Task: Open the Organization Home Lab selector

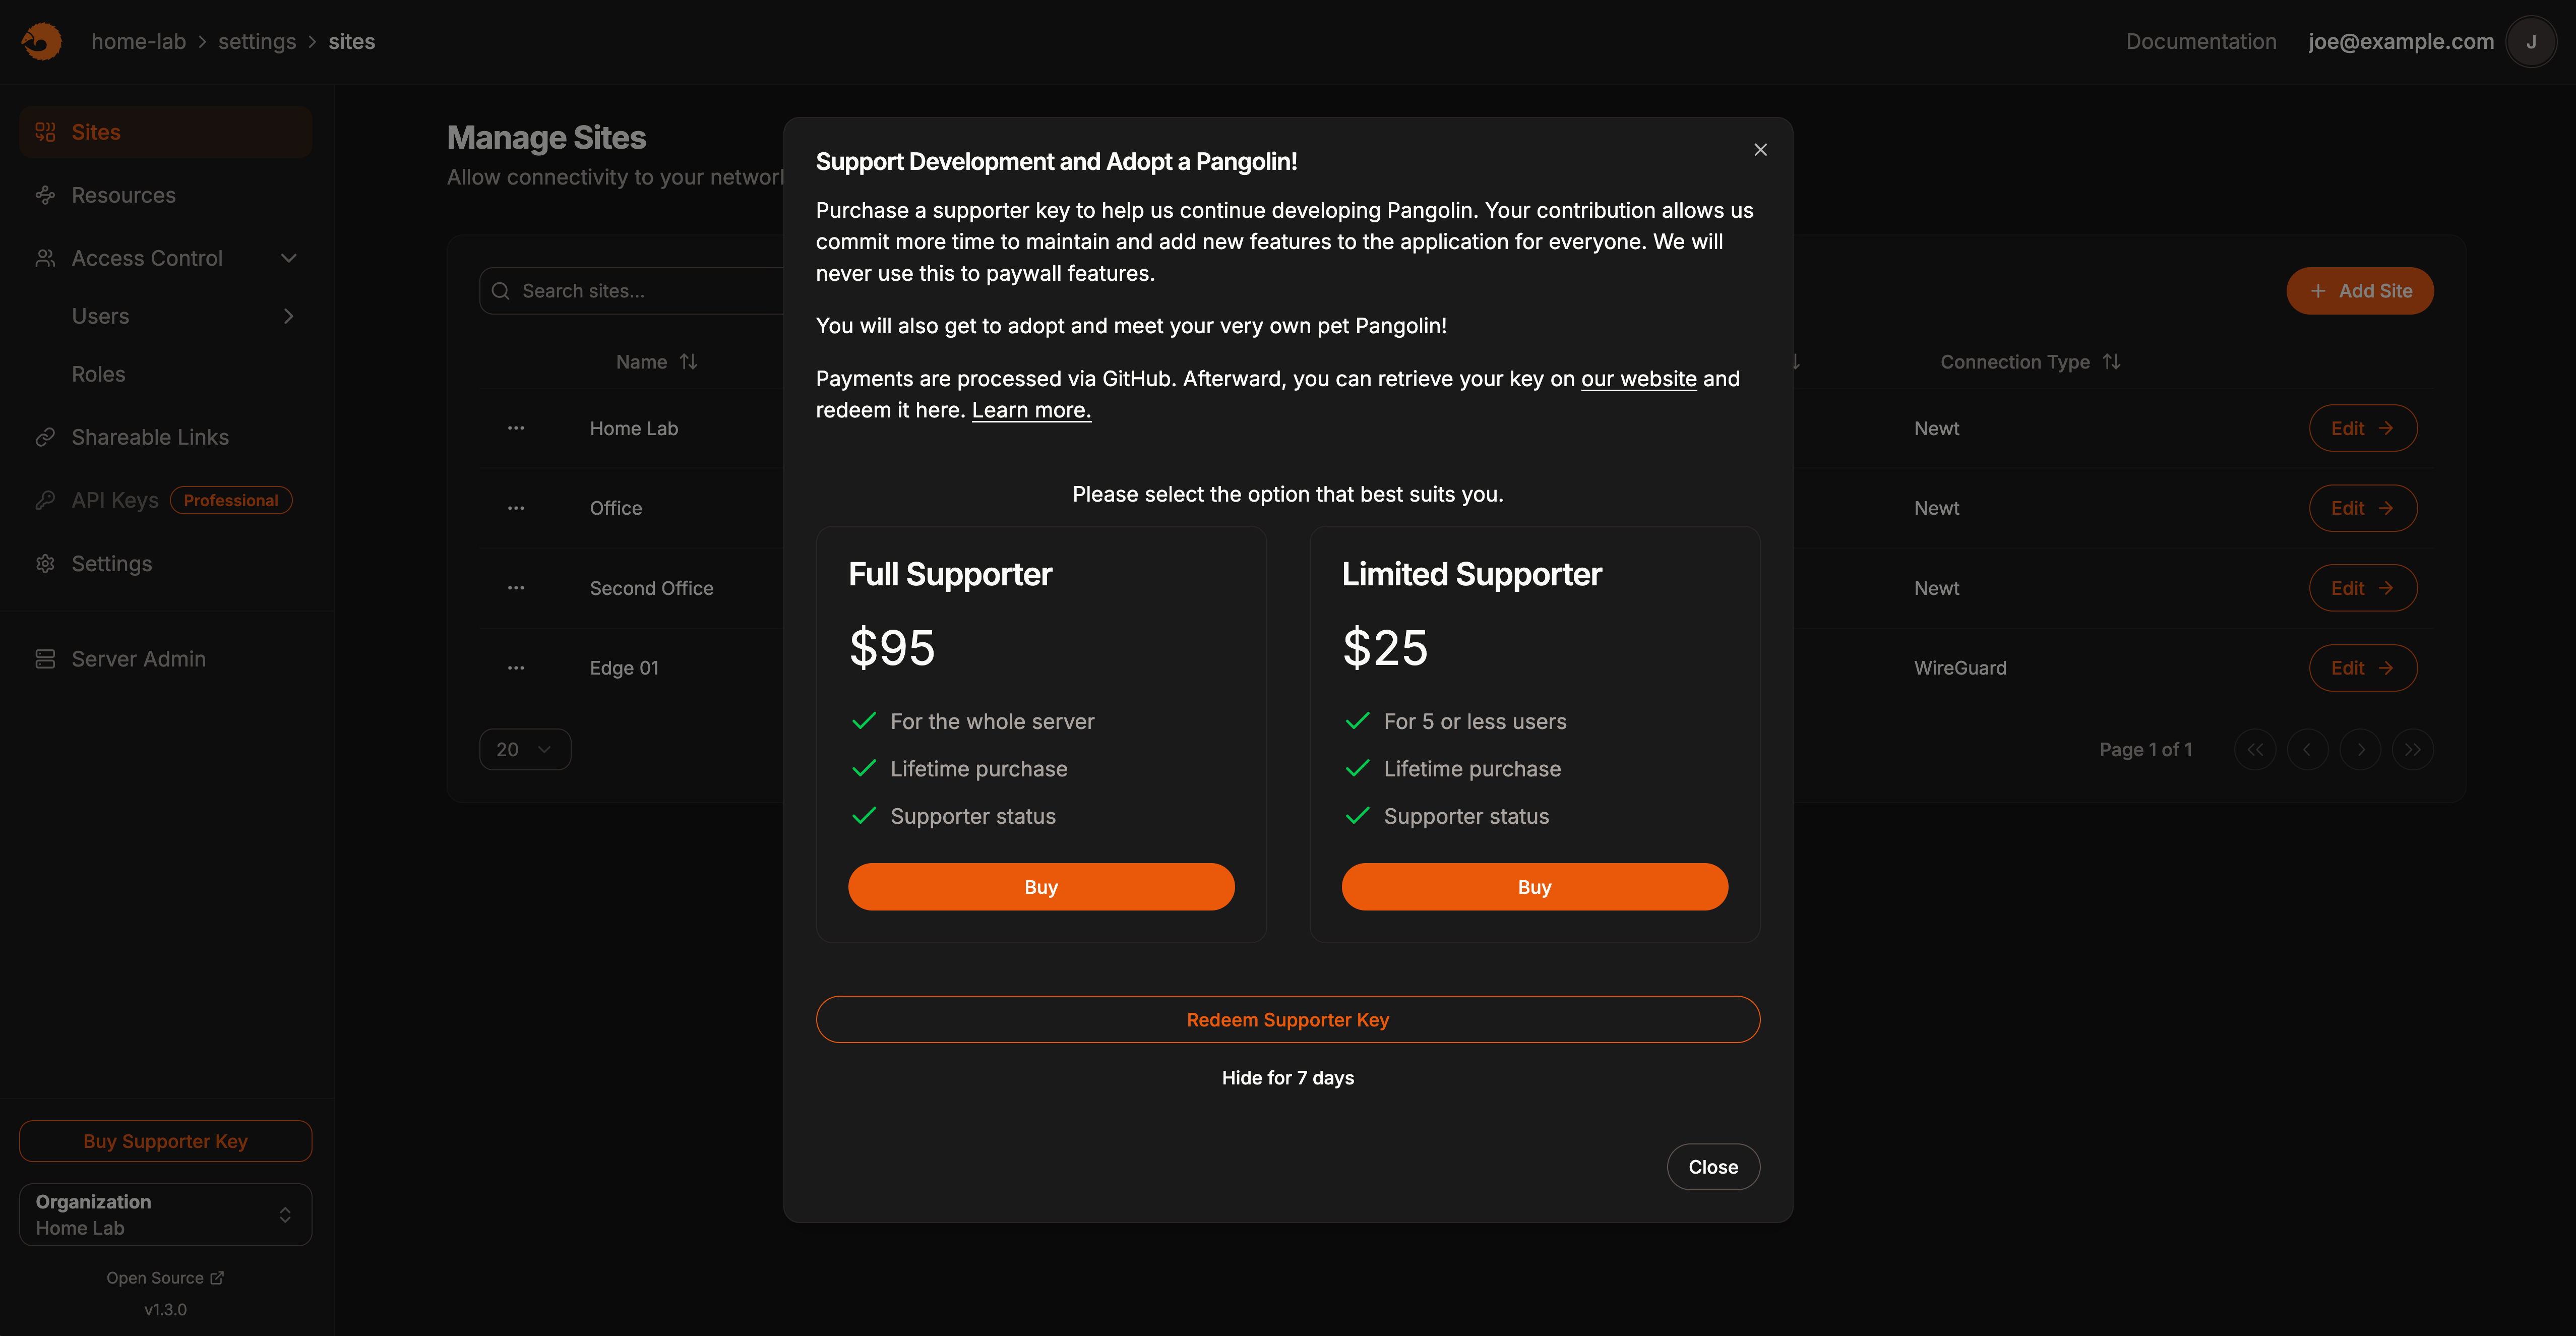Action: coord(165,1214)
